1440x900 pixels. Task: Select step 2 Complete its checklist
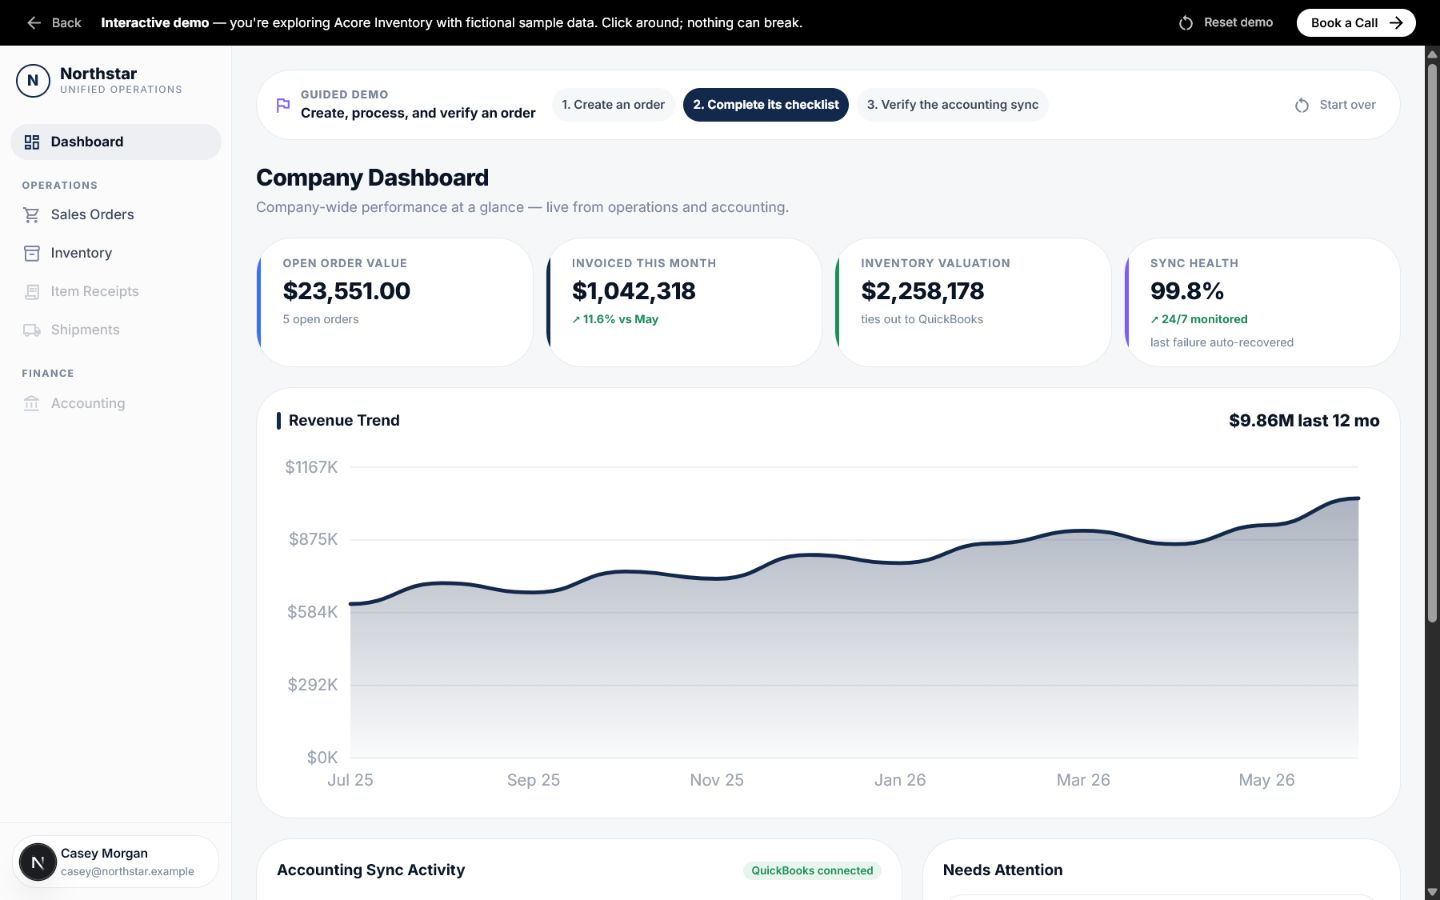pos(766,105)
